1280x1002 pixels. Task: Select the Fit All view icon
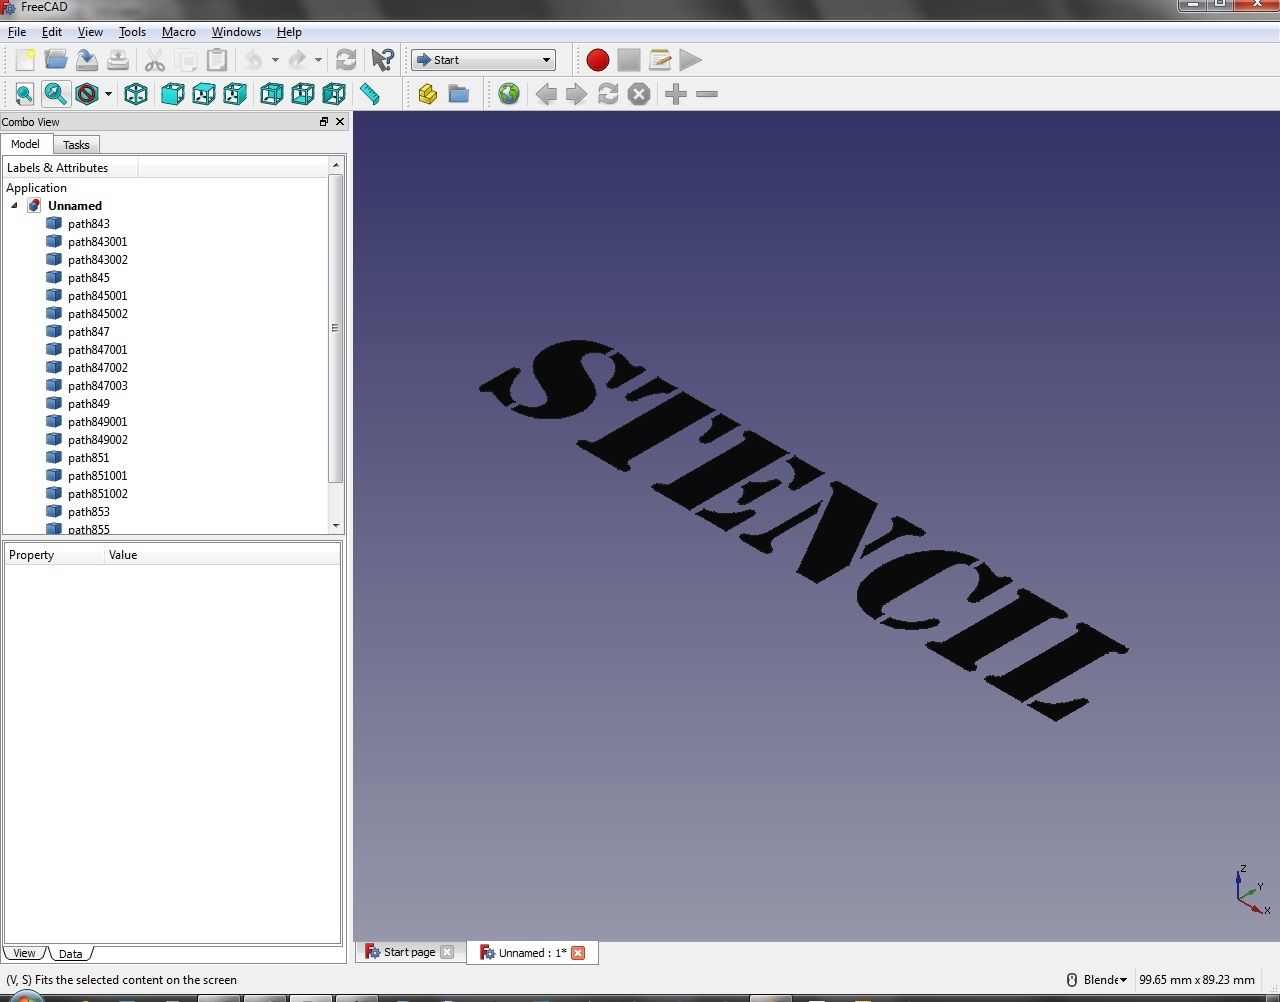(24, 94)
